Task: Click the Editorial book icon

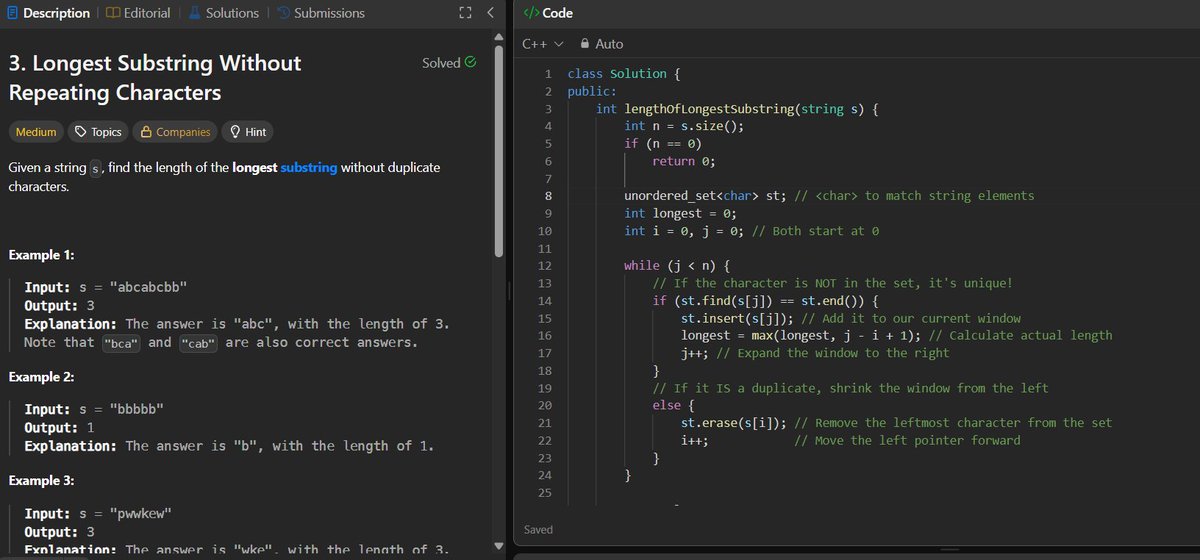Action: pos(112,13)
